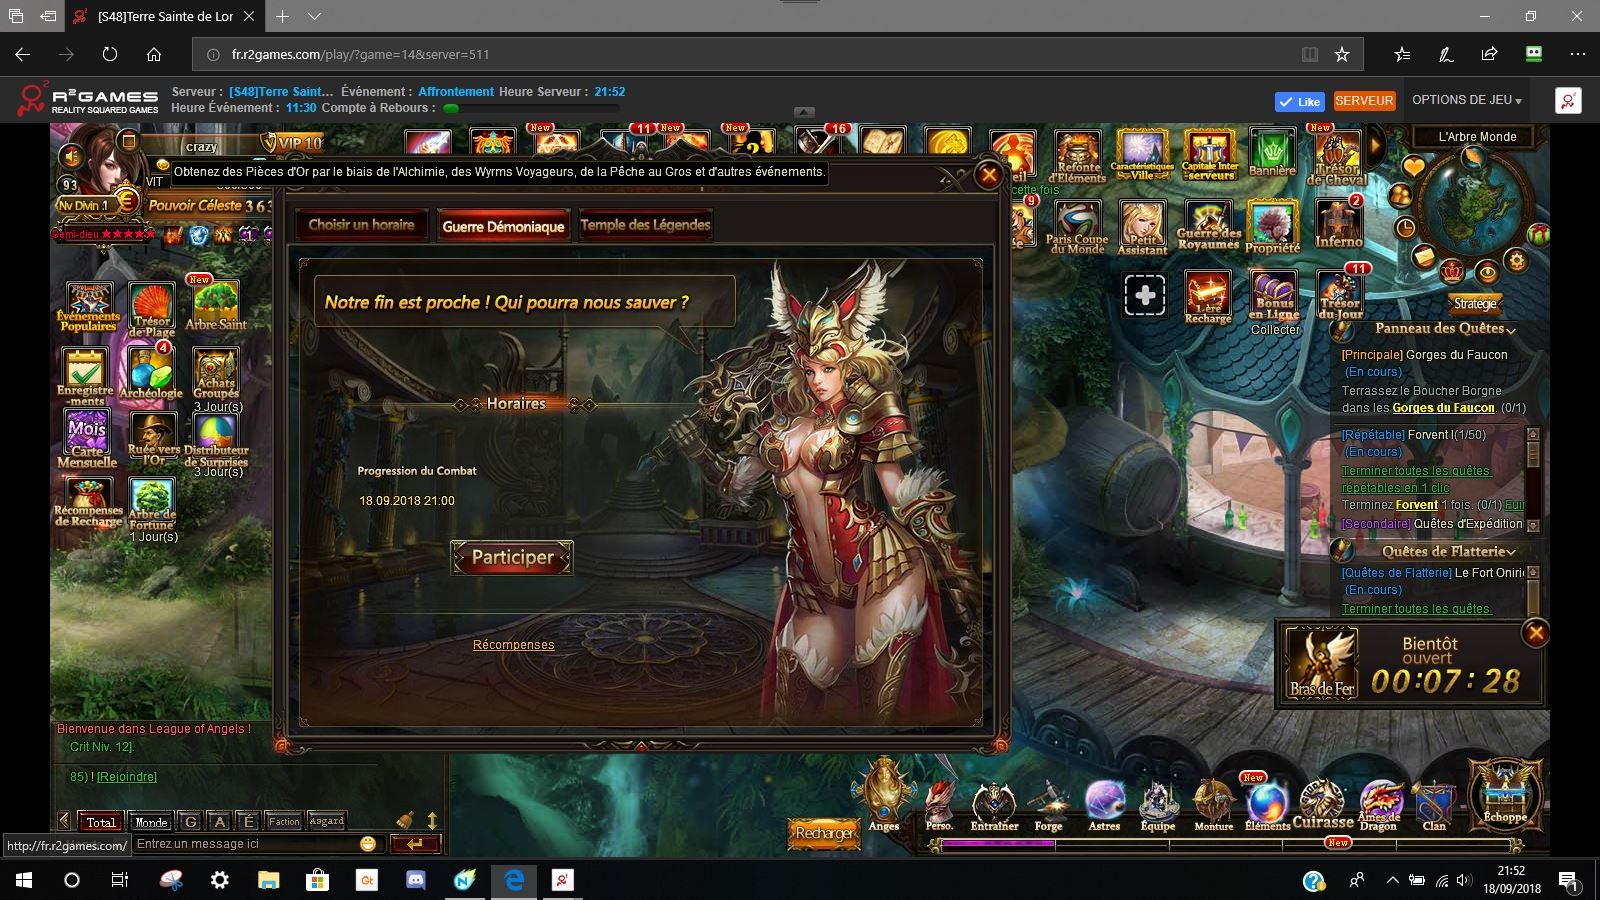1600x900 pixels.
Task: Click the Archéologie icon
Action: (x=151, y=371)
